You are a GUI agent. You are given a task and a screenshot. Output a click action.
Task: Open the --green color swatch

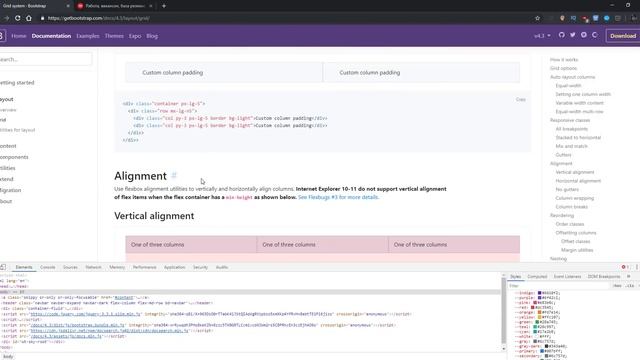[538, 322]
